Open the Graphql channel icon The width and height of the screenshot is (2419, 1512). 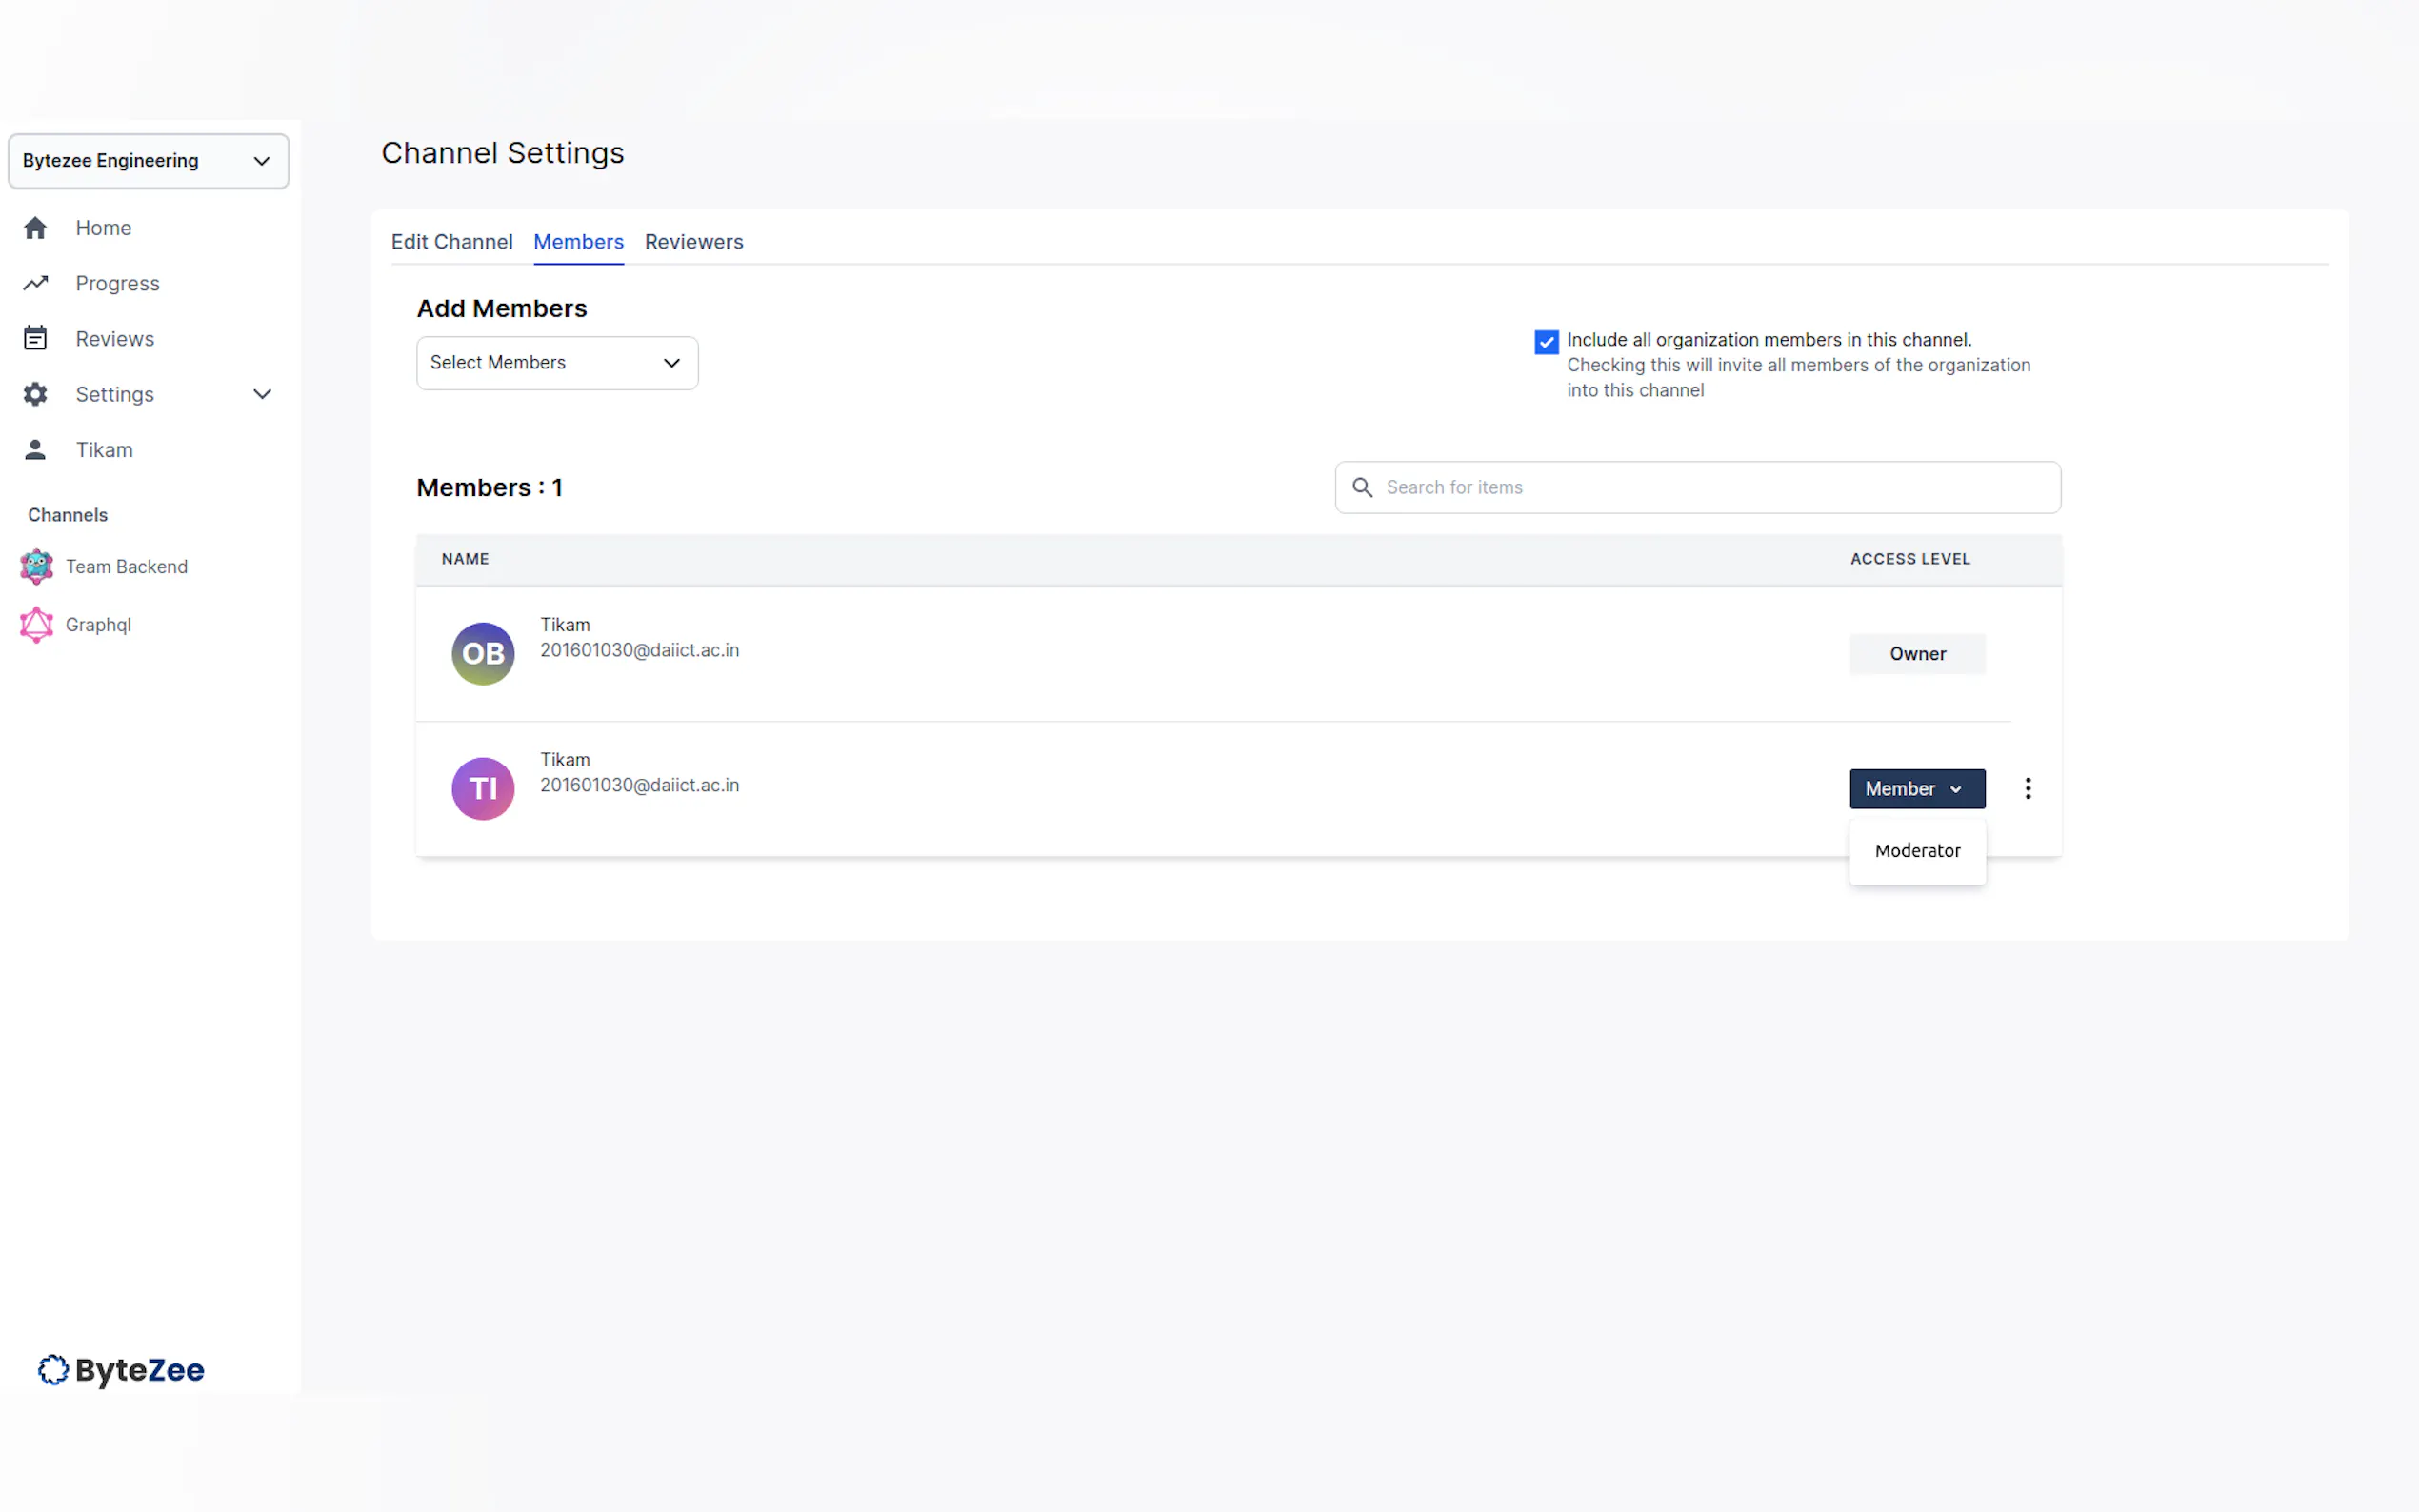37,625
